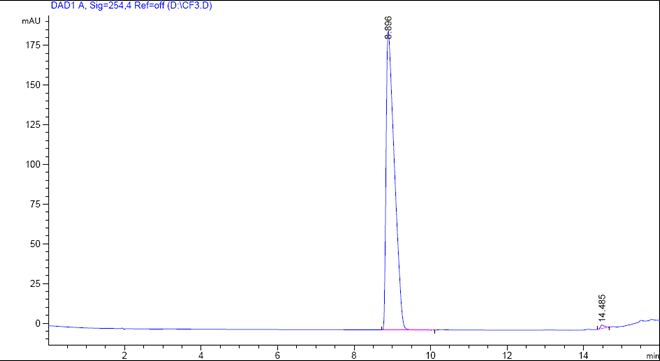
Task: Click the 100 value on the y-axis
Action: pos(35,165)
